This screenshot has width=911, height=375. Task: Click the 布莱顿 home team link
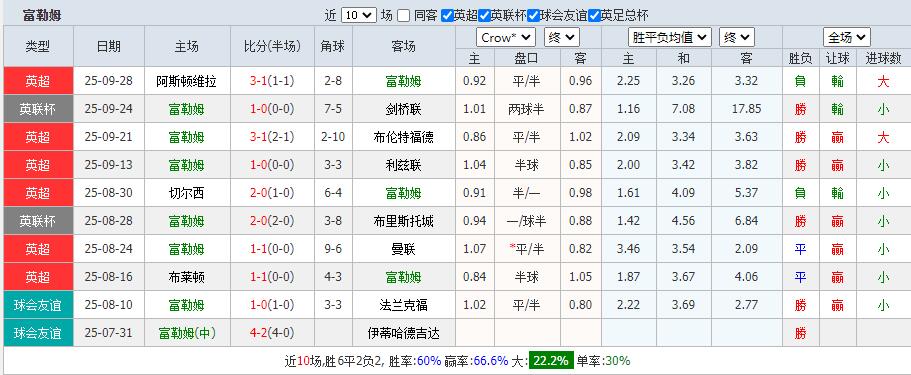pyautogui.click(x=186, y=277)
